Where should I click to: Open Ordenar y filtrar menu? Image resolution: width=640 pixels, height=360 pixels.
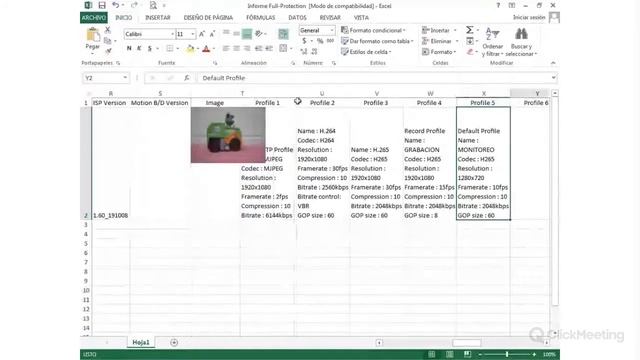[493, 42]
